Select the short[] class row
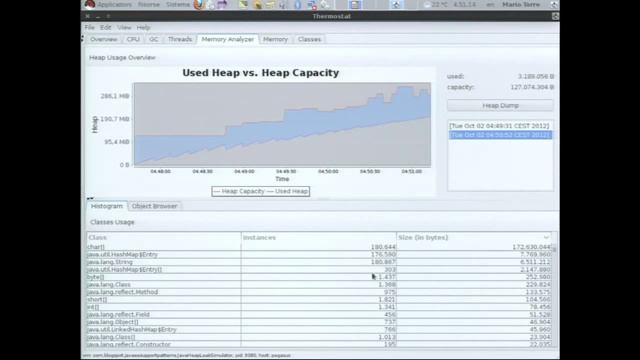This screenshot has height=360, width=640. click(319, 299)
